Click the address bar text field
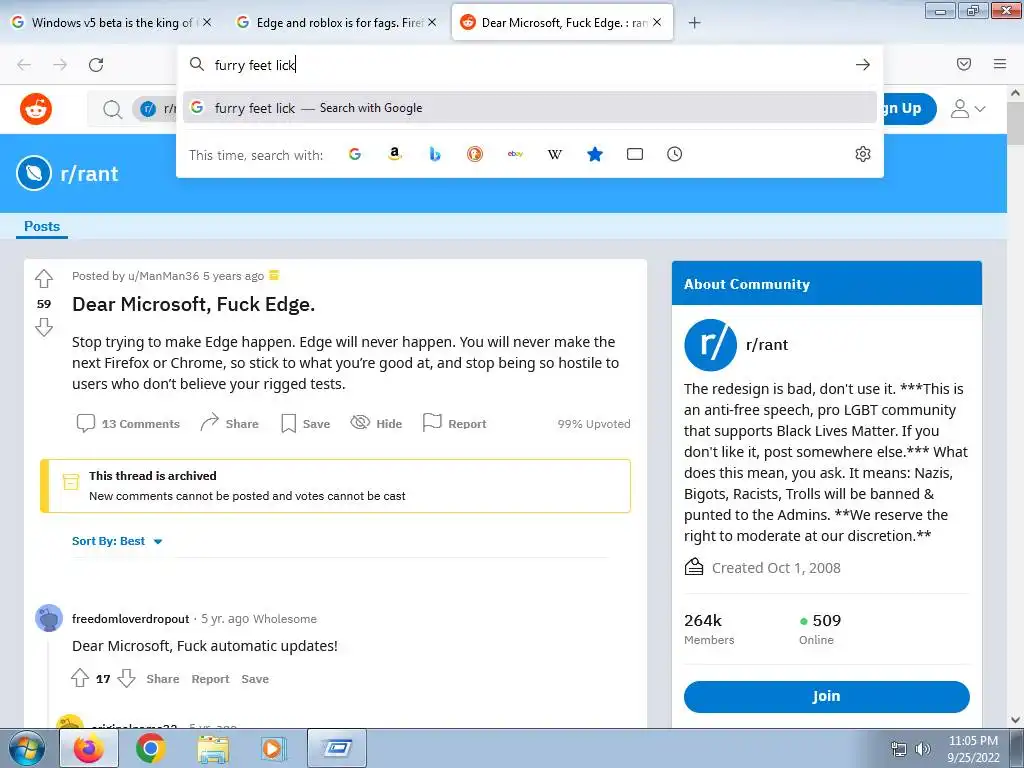The width and height of the screenshot is (1024, 768). point(529,65)
